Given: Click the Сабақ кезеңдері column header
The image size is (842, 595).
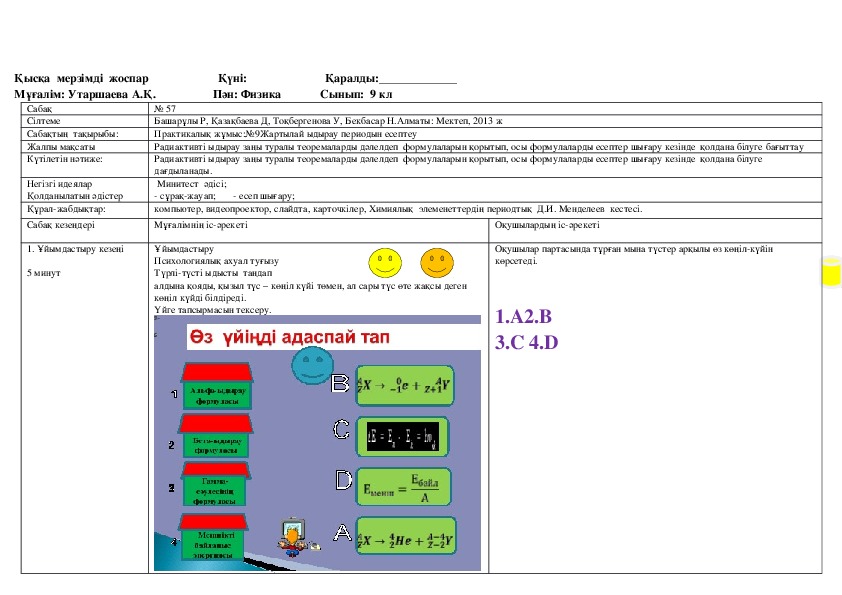Looking at the screenshot, I should 61,224.
